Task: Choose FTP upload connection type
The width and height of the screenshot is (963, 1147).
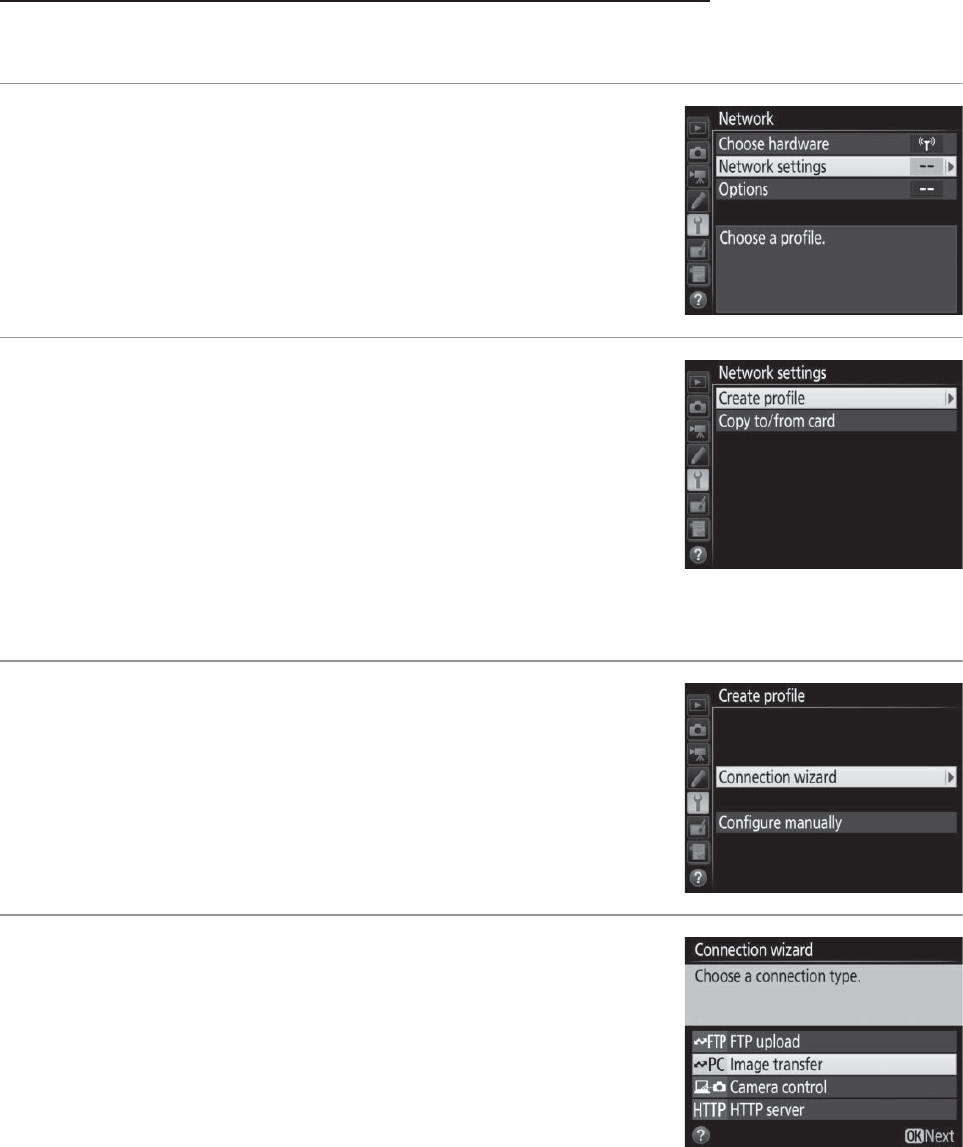Action: coord(824,1041)
